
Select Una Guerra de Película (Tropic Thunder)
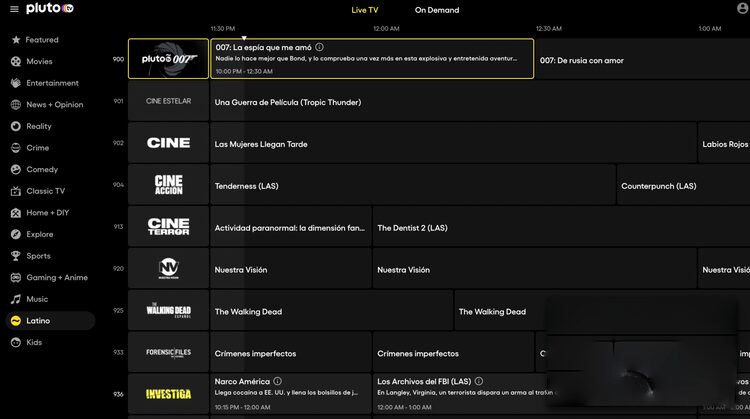click(288, 102)
